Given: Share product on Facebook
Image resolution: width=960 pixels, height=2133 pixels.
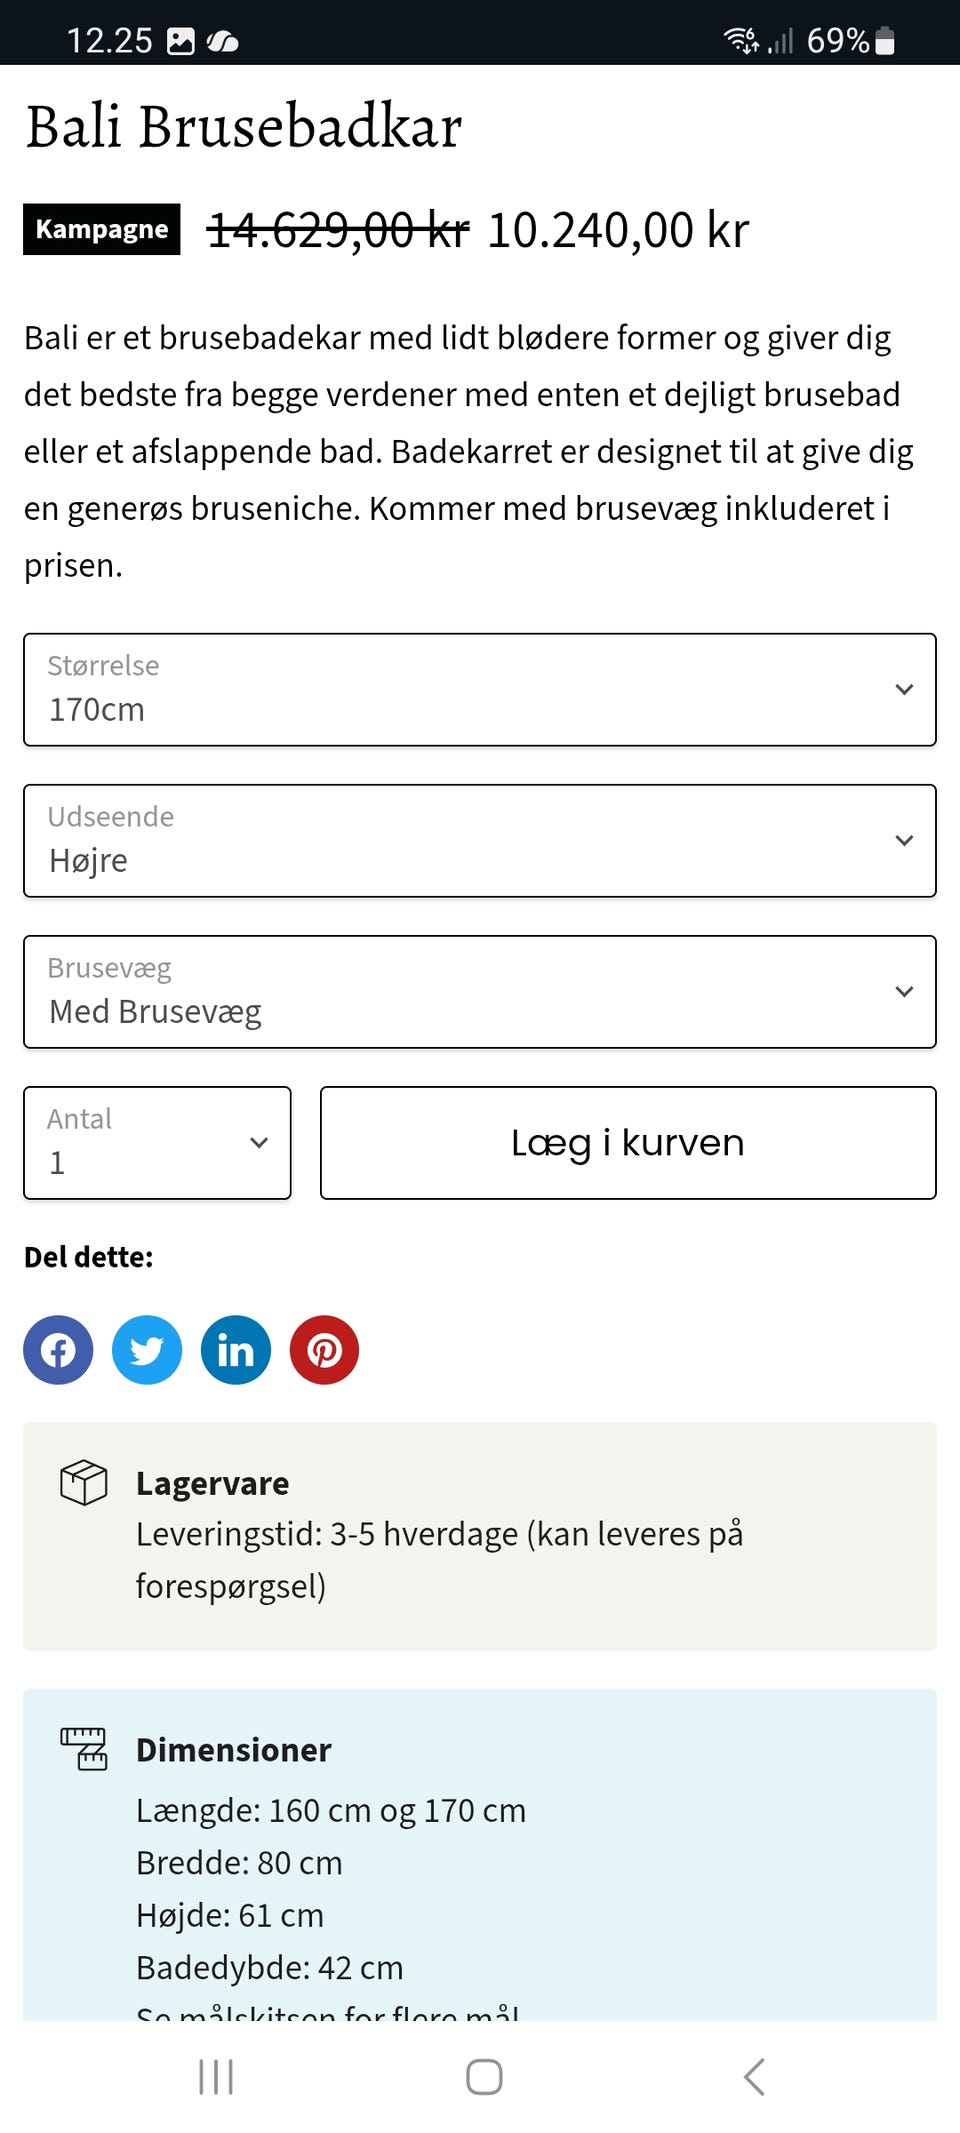Looking at the screenshot, I should 58,1350.
